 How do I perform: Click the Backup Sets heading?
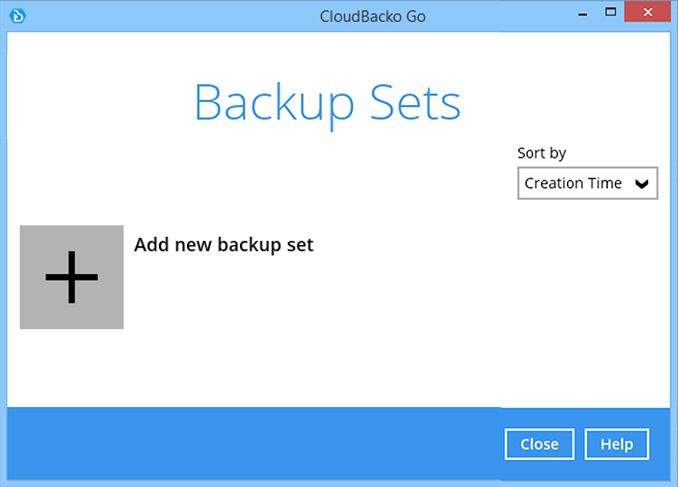pyautogui.click(x=327, y=102)
